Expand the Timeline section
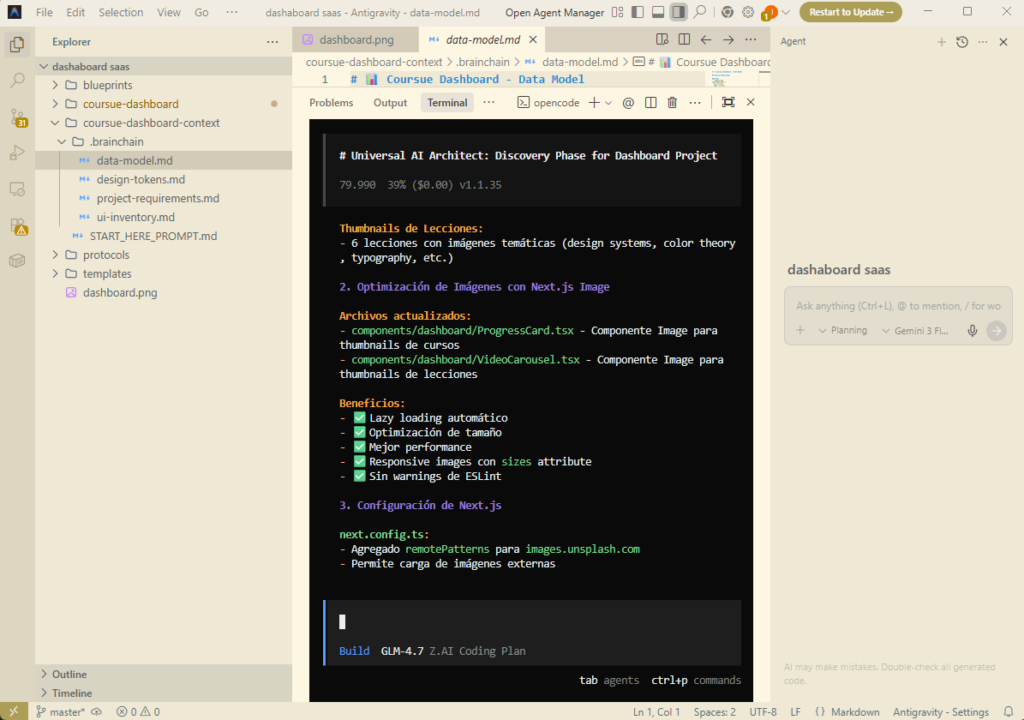1024x720 pixels. coord(72,693)
